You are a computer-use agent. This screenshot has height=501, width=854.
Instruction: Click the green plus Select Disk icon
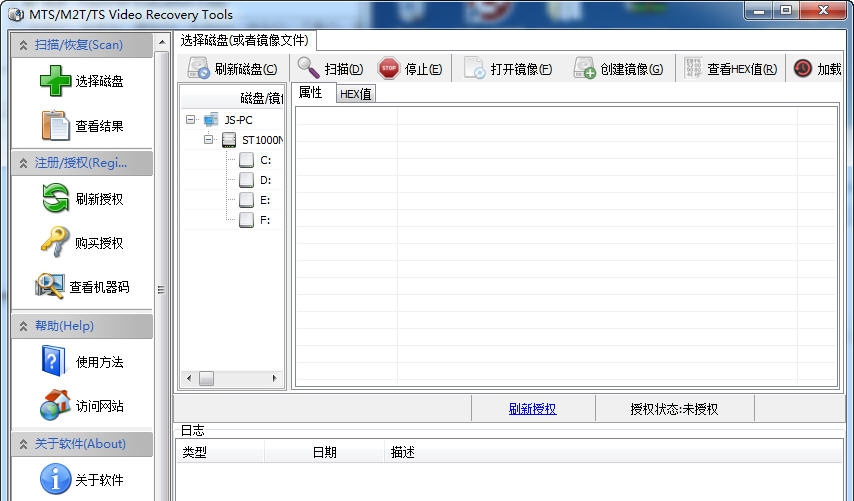[x=55, y=81]
